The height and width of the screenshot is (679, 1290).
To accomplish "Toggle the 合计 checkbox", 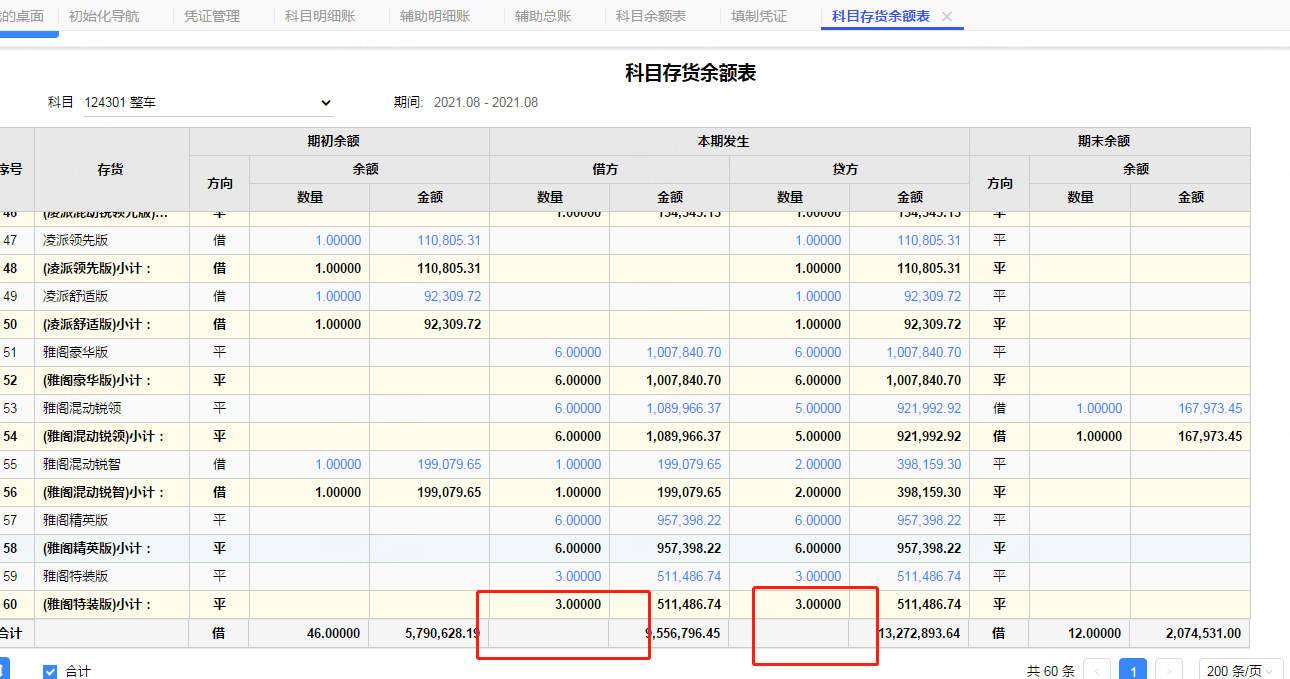I will tap(50, 671).
